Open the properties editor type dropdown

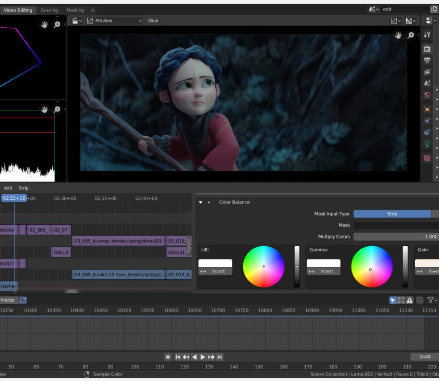click(x=430, y=21)
